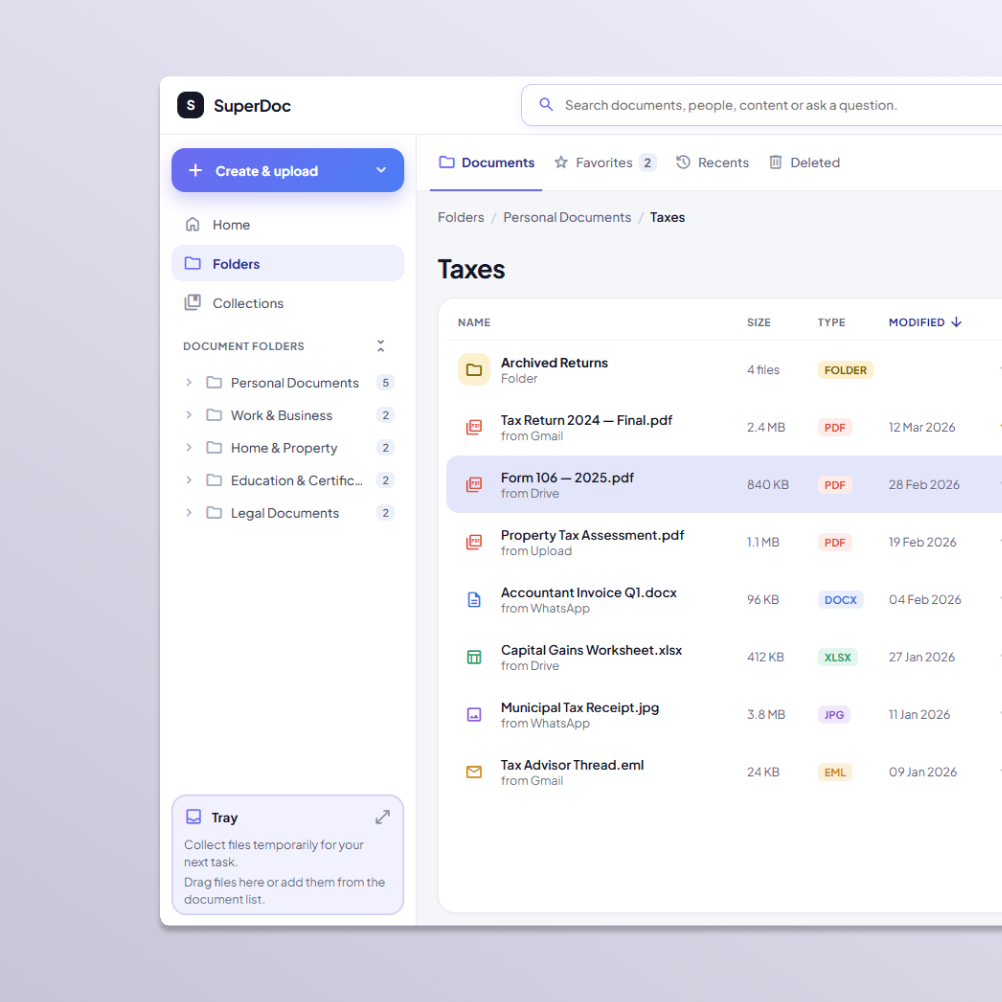
Task: Switch to the Recents tab
Action: point(713,163)
